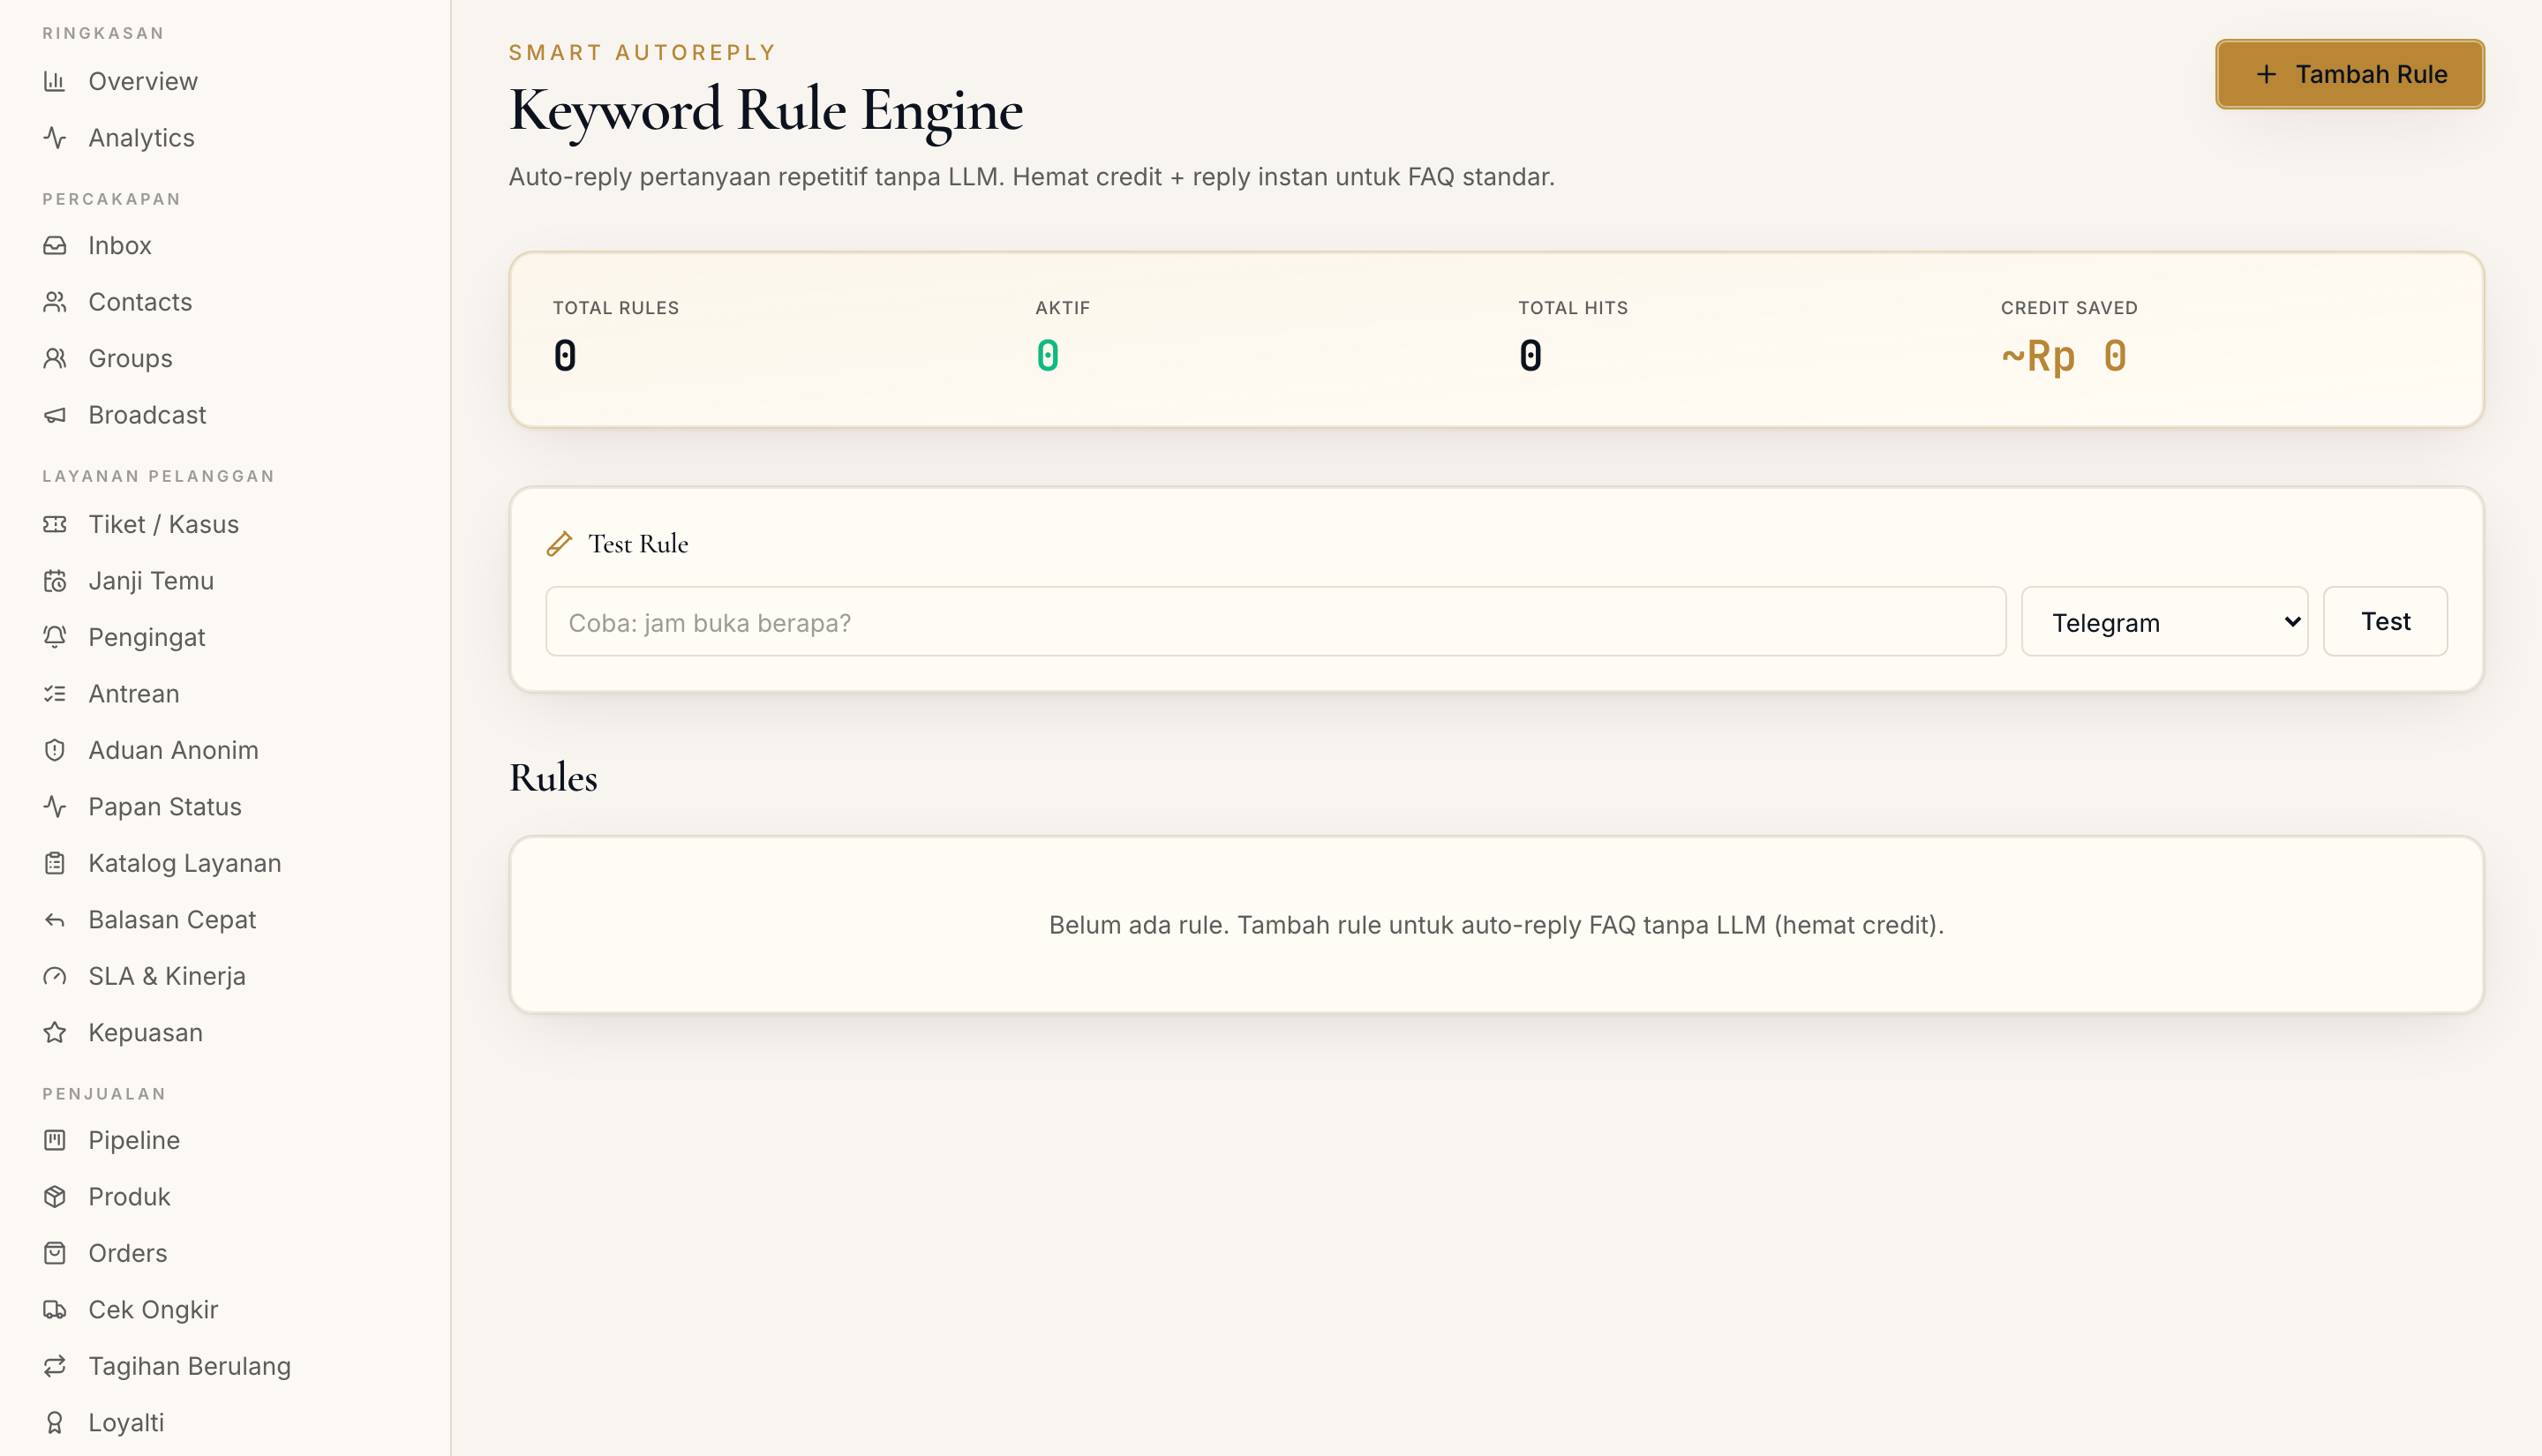Image resolution: width=2542 pixels, height=1456 pixels.
Task: Click the Produk box icon
Action: click(55, 1197)
